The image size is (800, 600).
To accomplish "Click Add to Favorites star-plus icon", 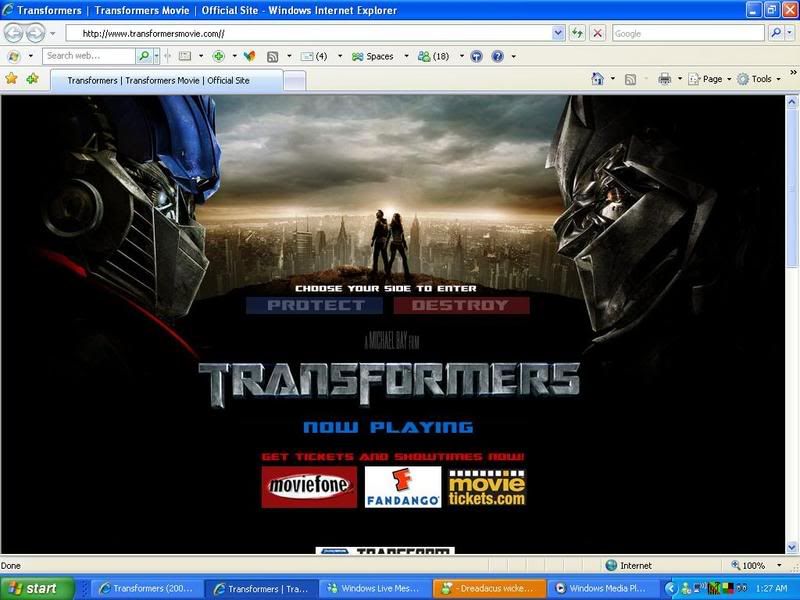I will click(33, 79).
